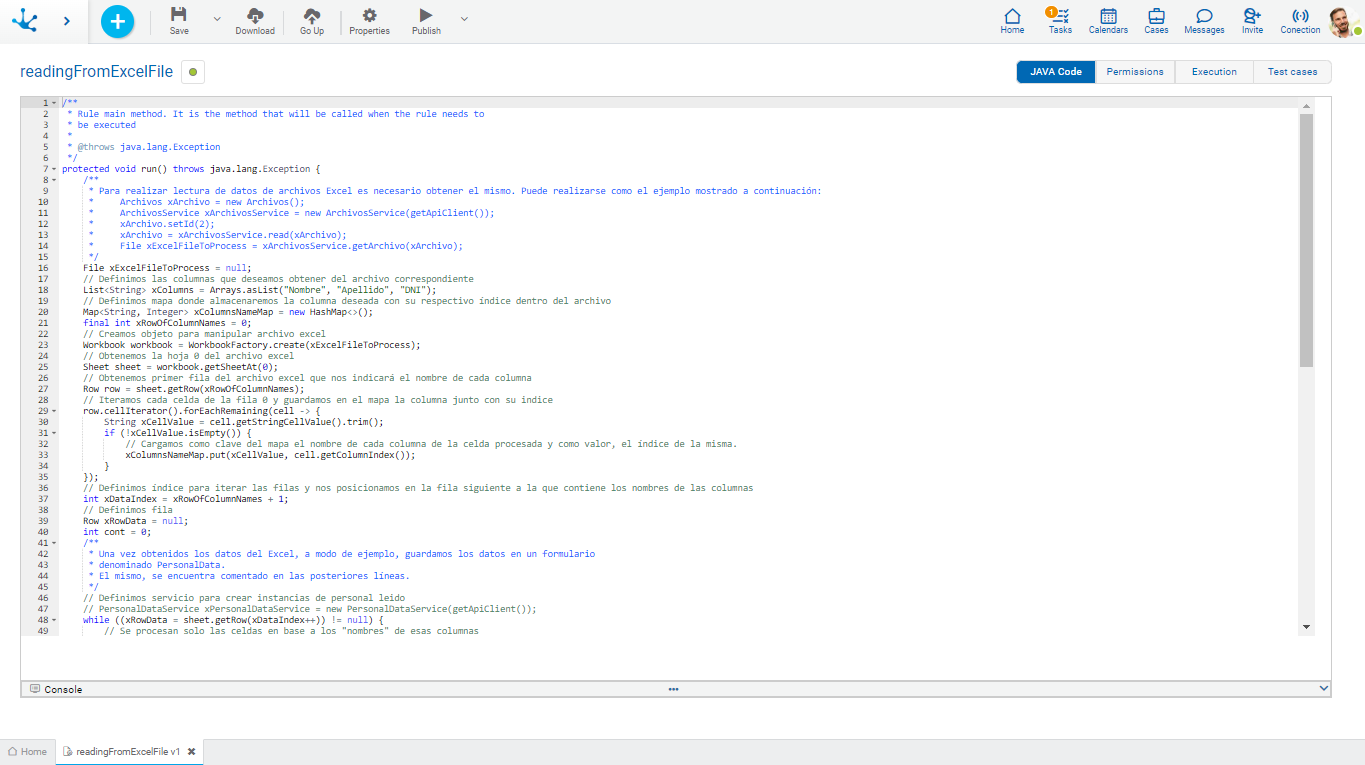Click the code editor vertical scrollbar
The height and width of the screenshot is (765, 1365).
pos(1306,240)
